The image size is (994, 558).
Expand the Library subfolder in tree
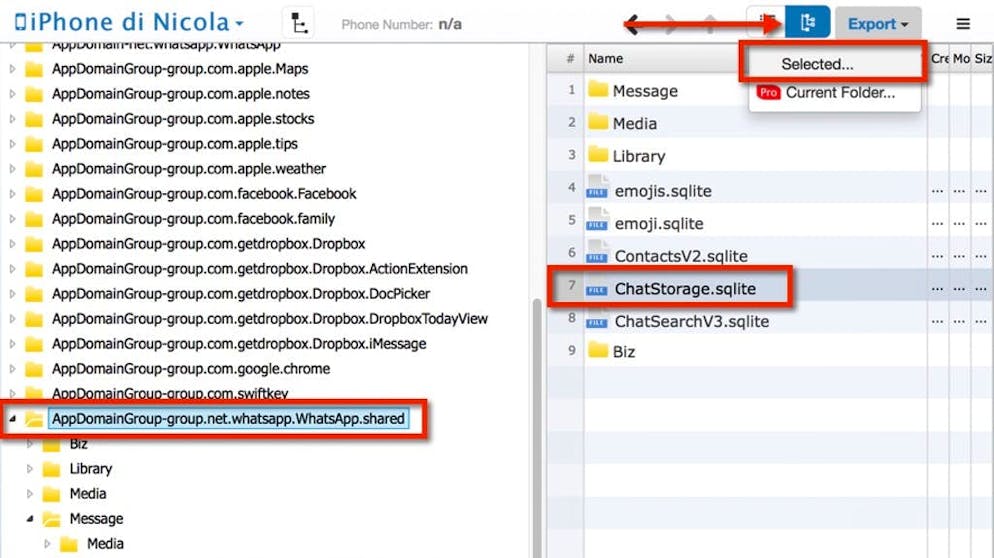pyautogui.click(x=30, y=469)
